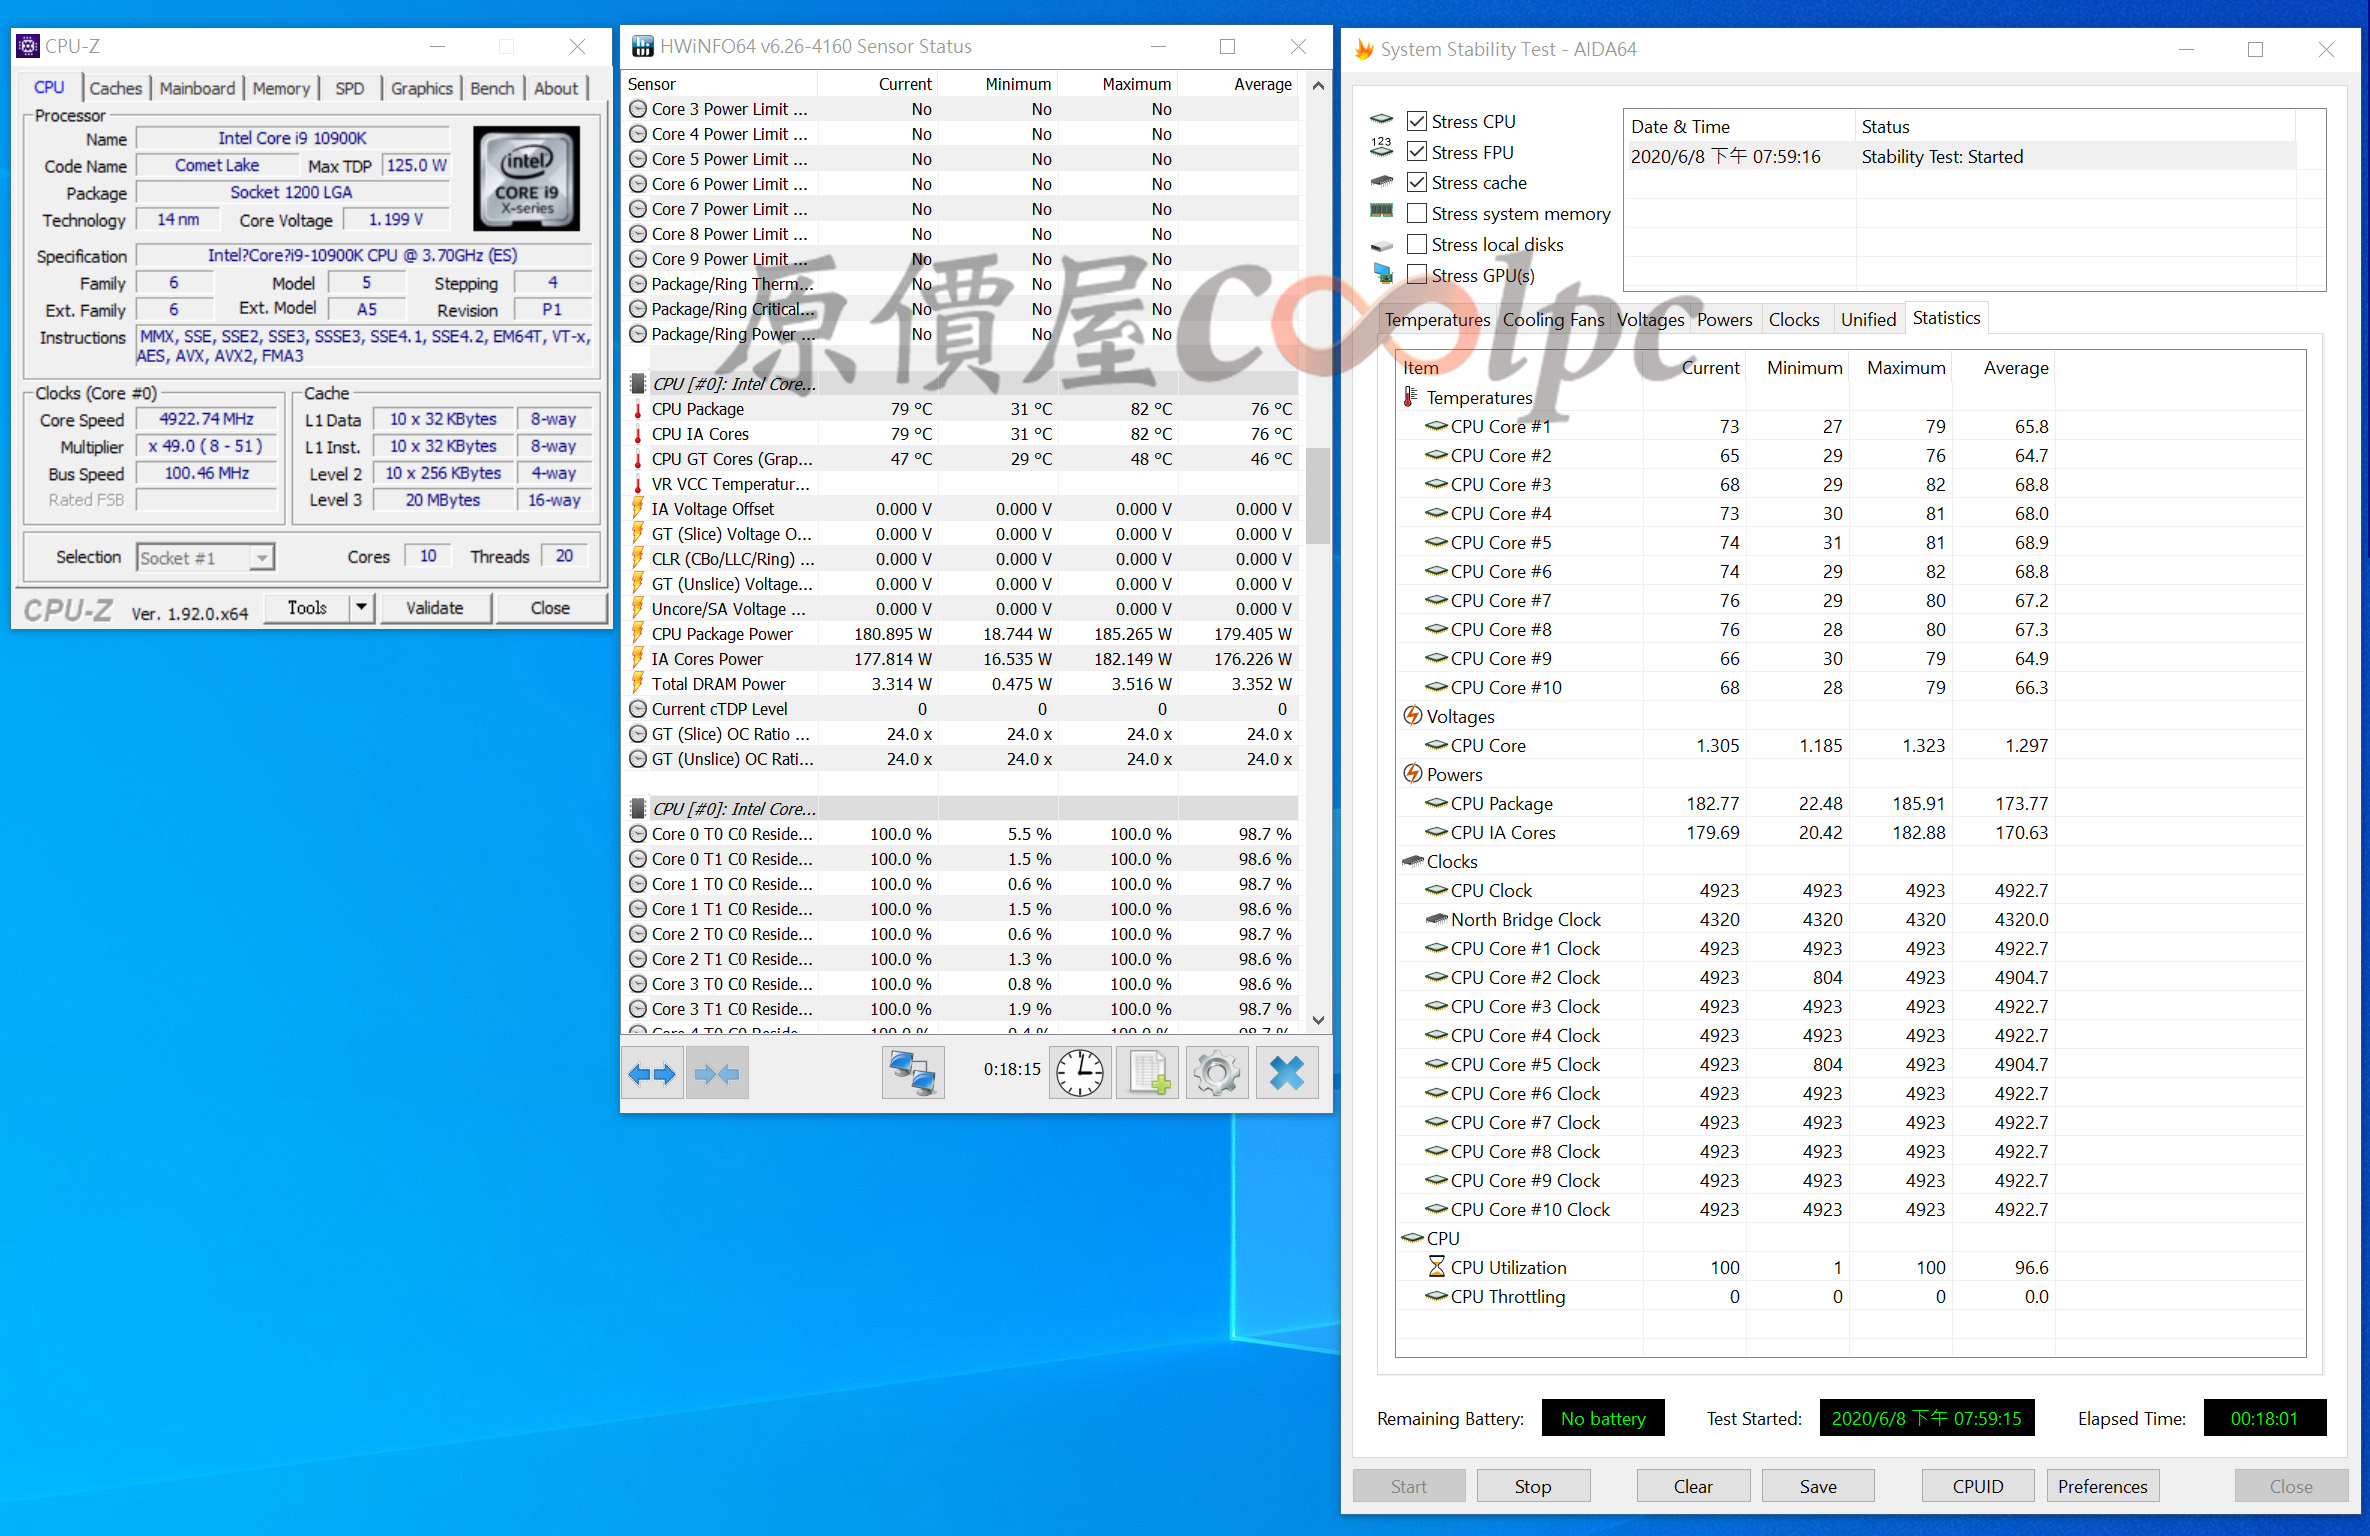The height and width of the screenshot is (1536, 2370).
Task: Click HWiNFO scrollbar down arrow
Action: [x=1318, y=1020]
